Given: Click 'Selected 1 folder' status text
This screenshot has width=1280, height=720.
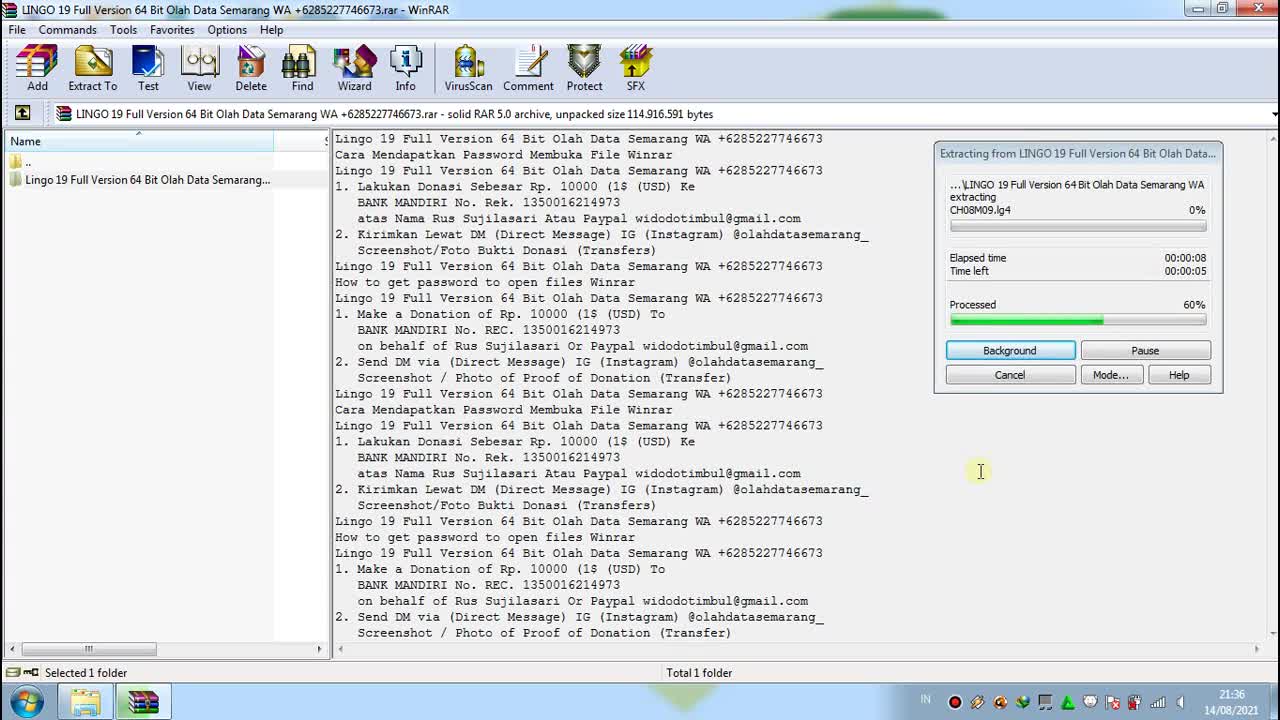Looking at the screenshot, I should 86,673.
